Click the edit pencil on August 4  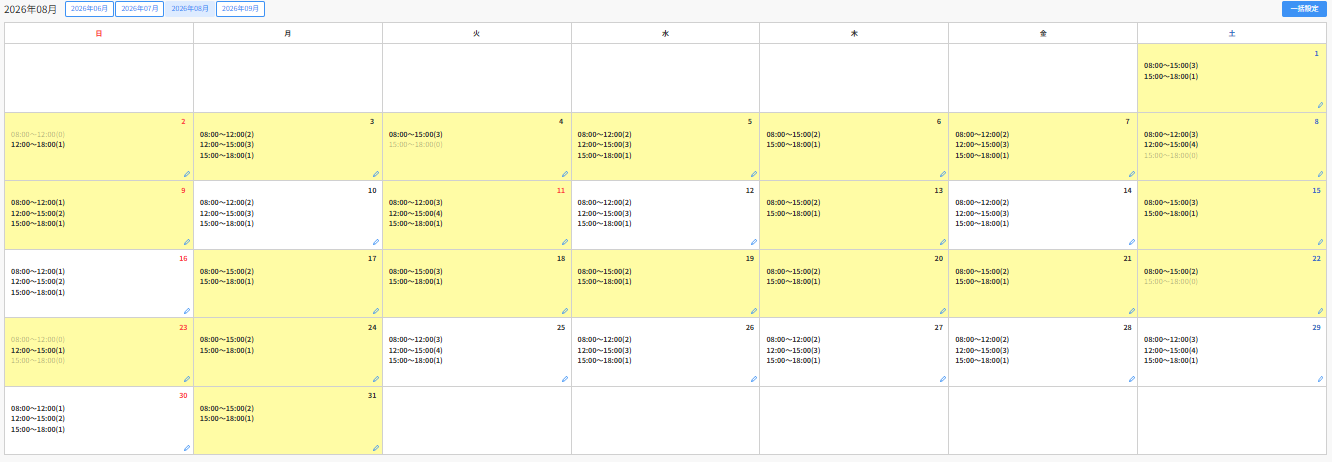point(565,173)
